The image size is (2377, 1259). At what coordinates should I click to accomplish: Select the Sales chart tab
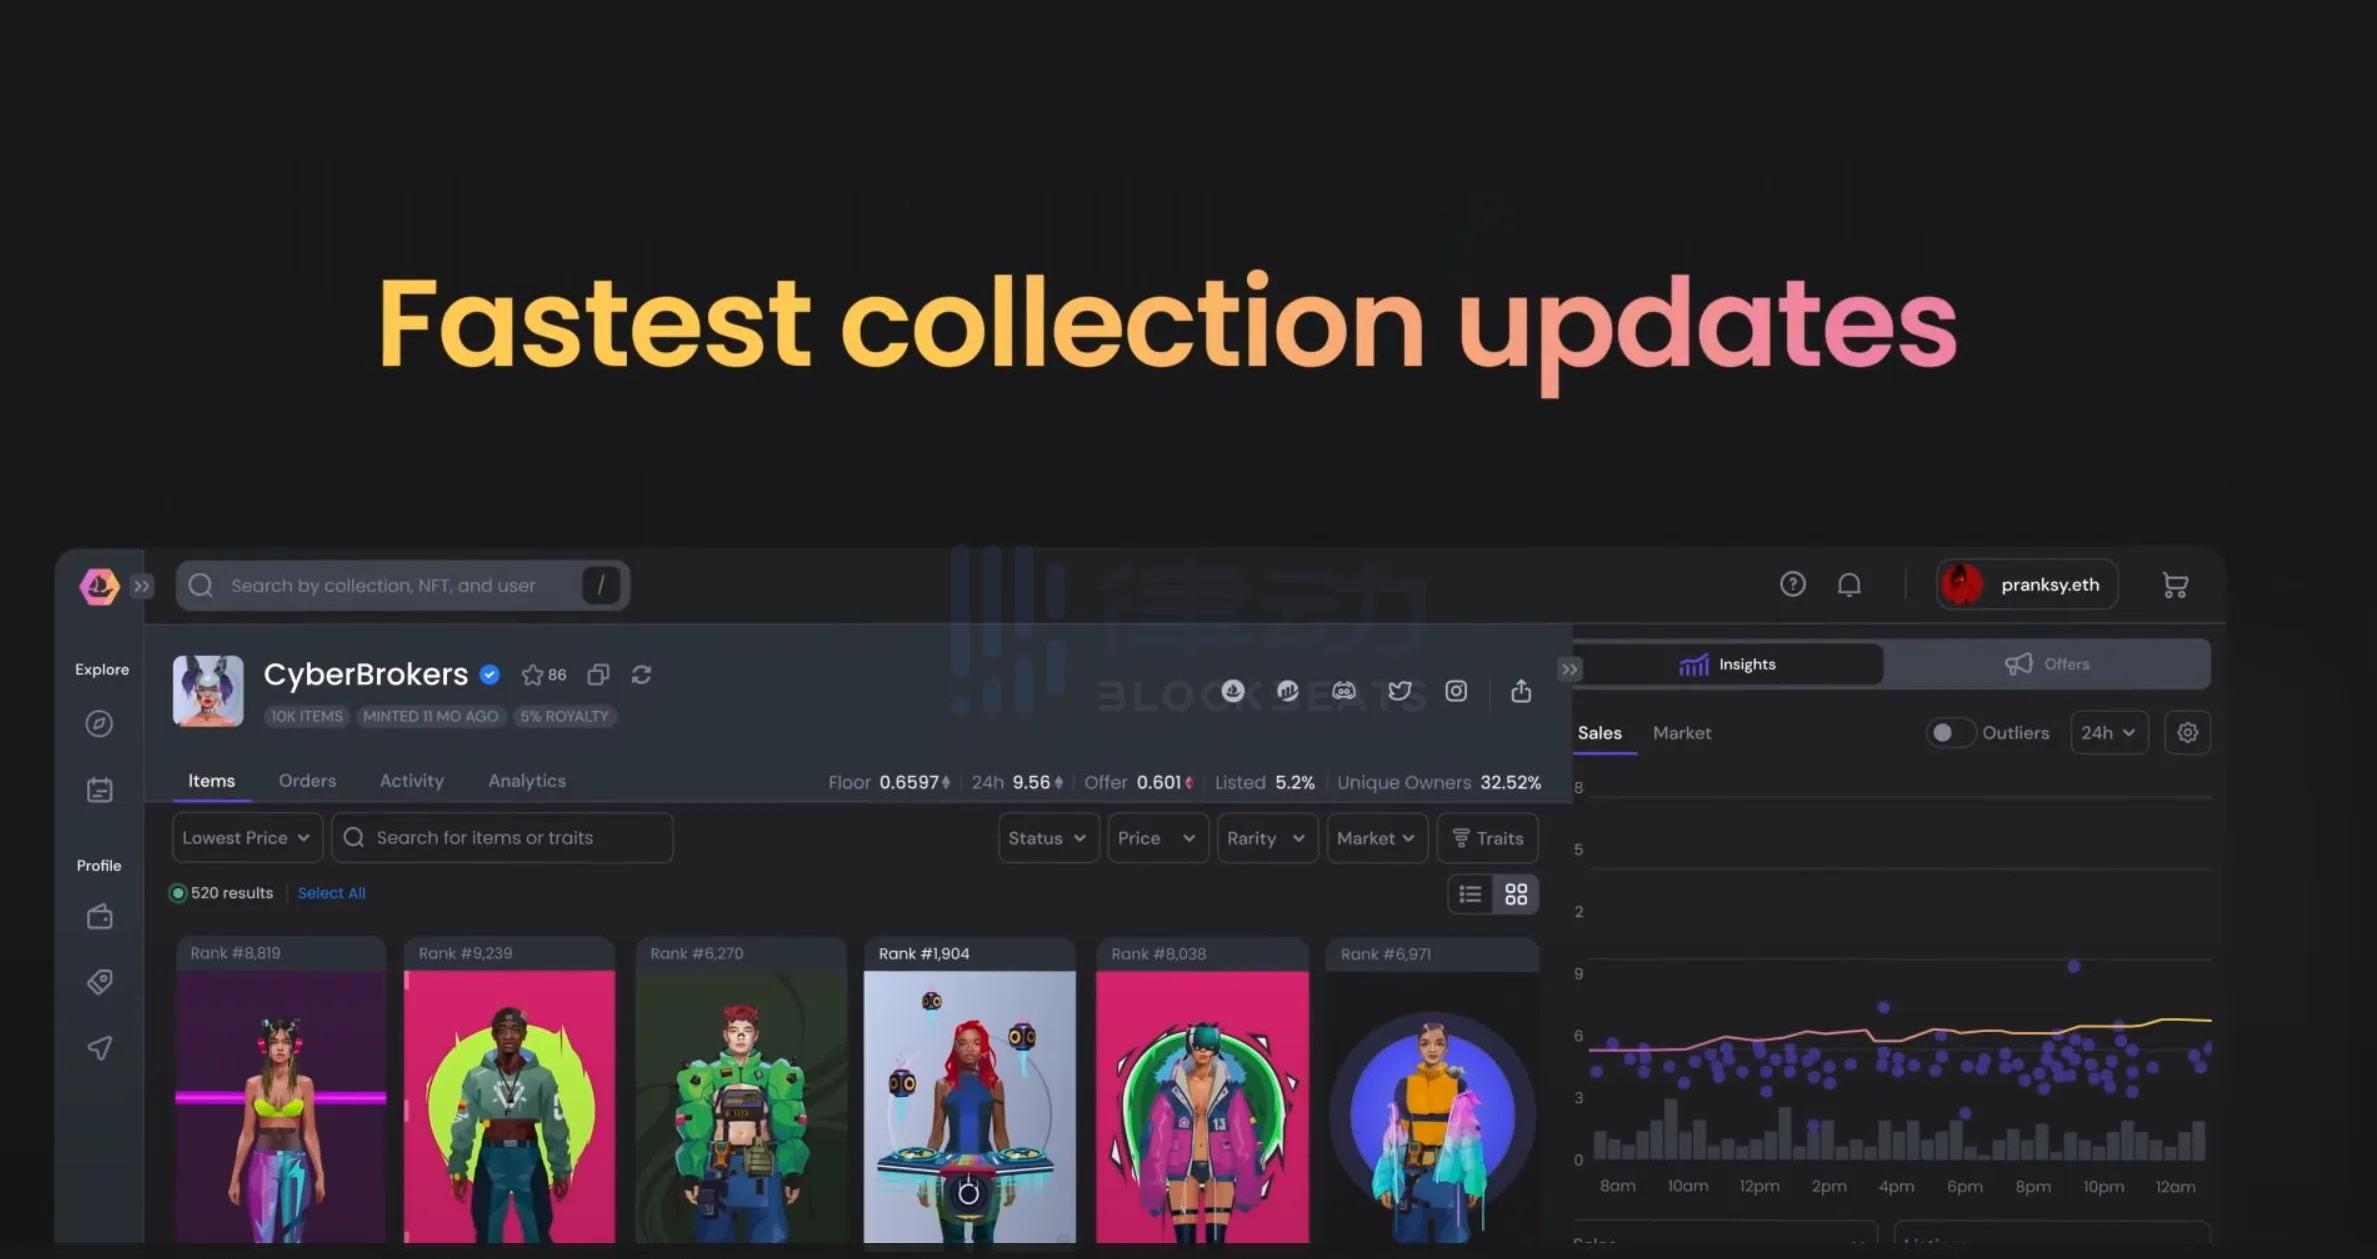(1599, 733)
